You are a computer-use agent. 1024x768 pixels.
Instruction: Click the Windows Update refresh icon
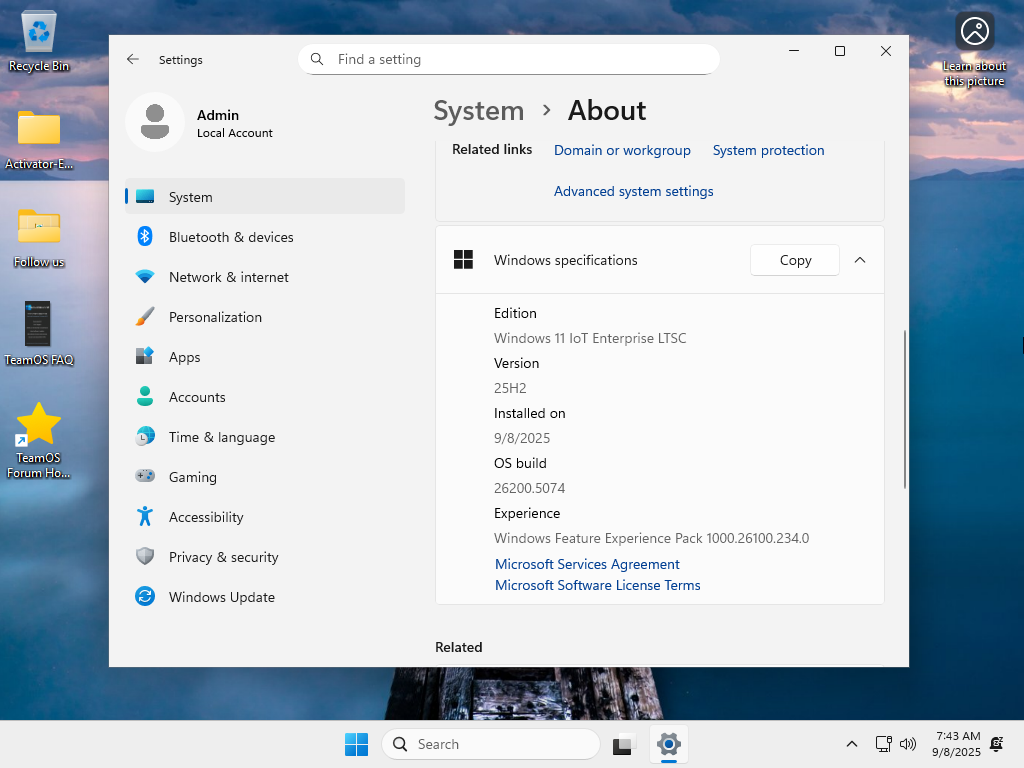(145, 596)
